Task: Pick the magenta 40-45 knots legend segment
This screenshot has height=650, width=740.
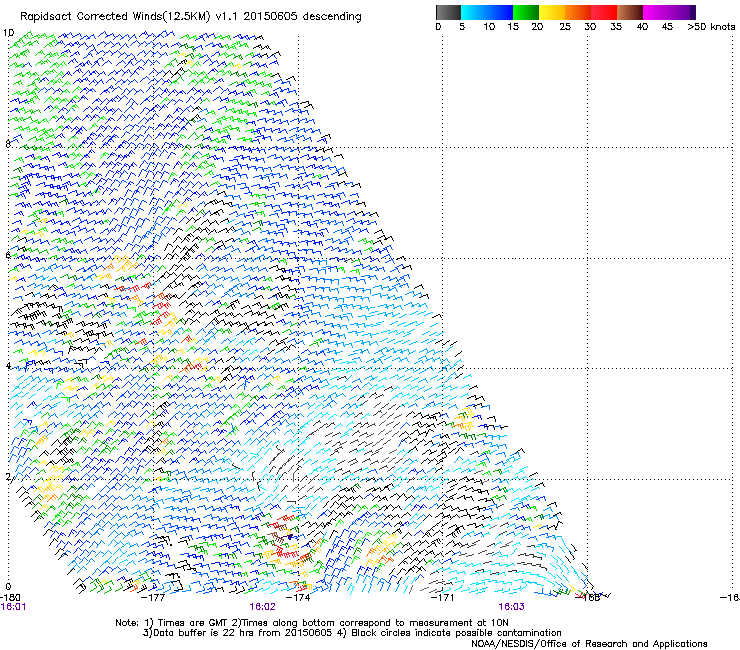Action: [x=656, y=12]
